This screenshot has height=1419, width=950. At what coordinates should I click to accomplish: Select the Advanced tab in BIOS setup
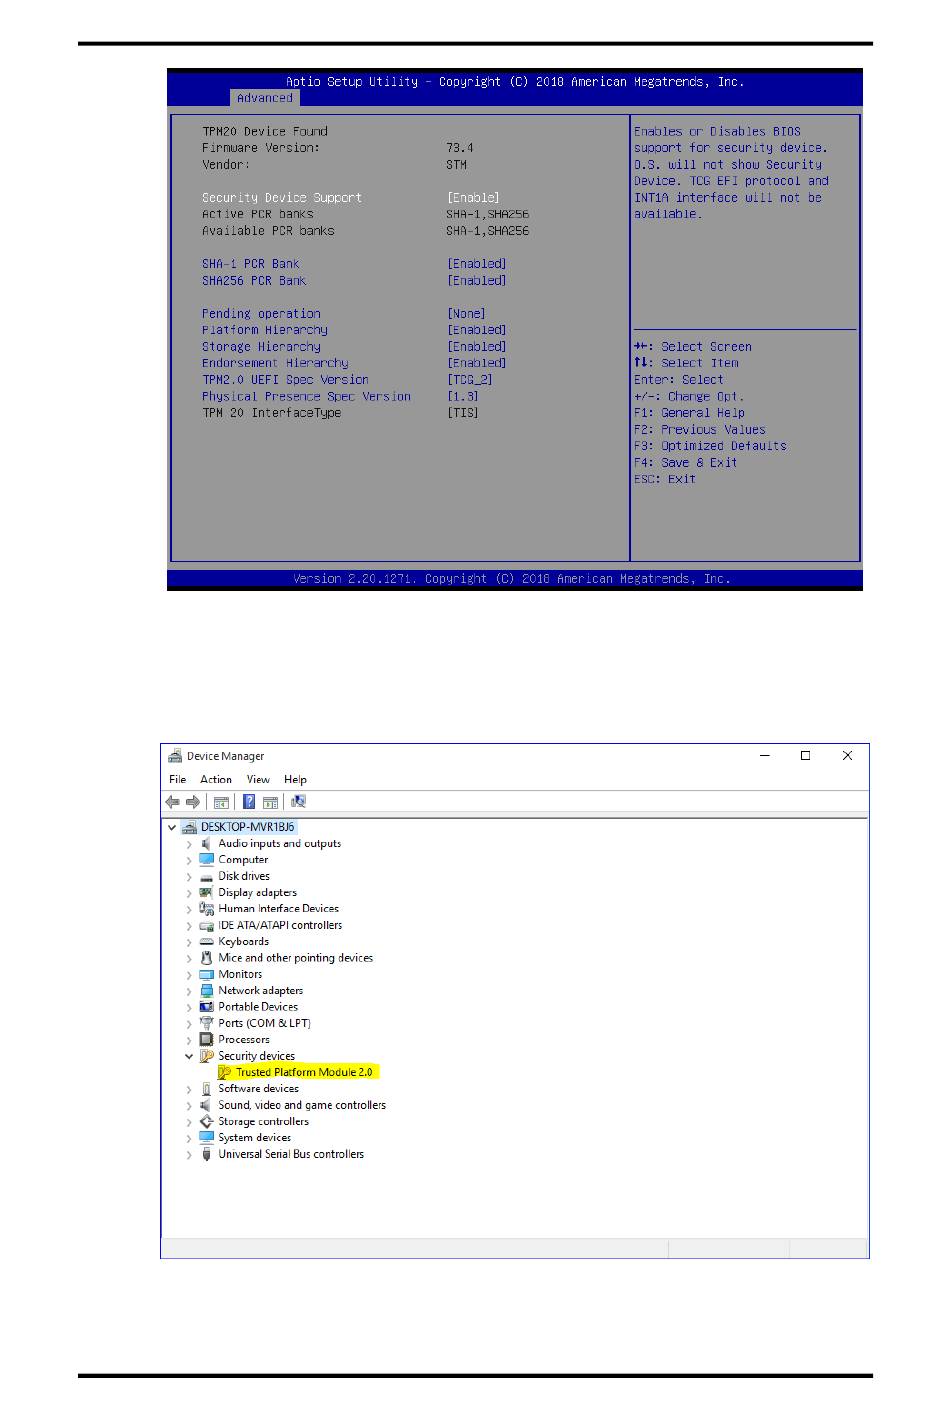click(x=265, y=98)
